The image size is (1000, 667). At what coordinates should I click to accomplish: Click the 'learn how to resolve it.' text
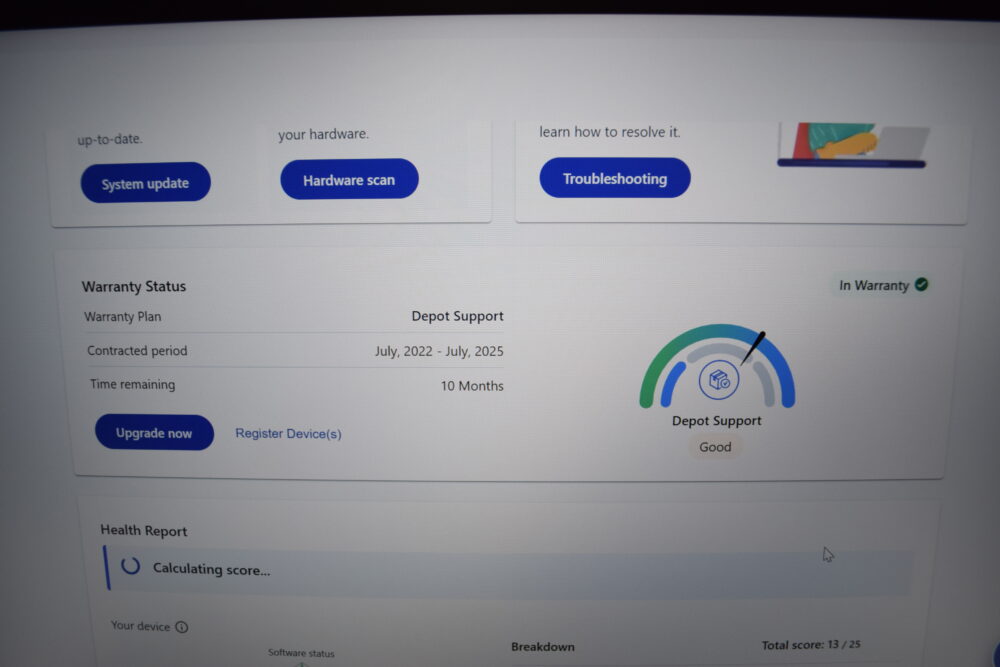point(610,132)
